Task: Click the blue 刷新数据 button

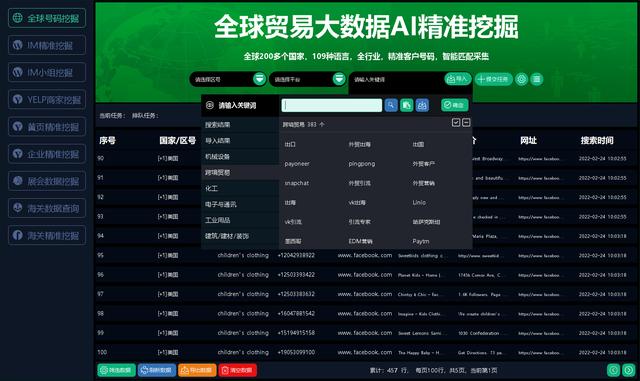Action: tap(157, 370)
